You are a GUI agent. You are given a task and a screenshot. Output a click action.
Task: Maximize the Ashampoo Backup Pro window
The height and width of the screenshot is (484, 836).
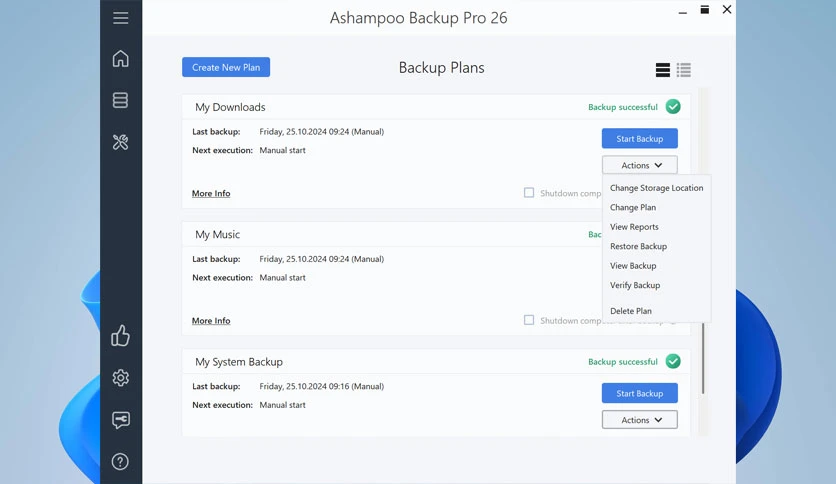pos(705,10)
